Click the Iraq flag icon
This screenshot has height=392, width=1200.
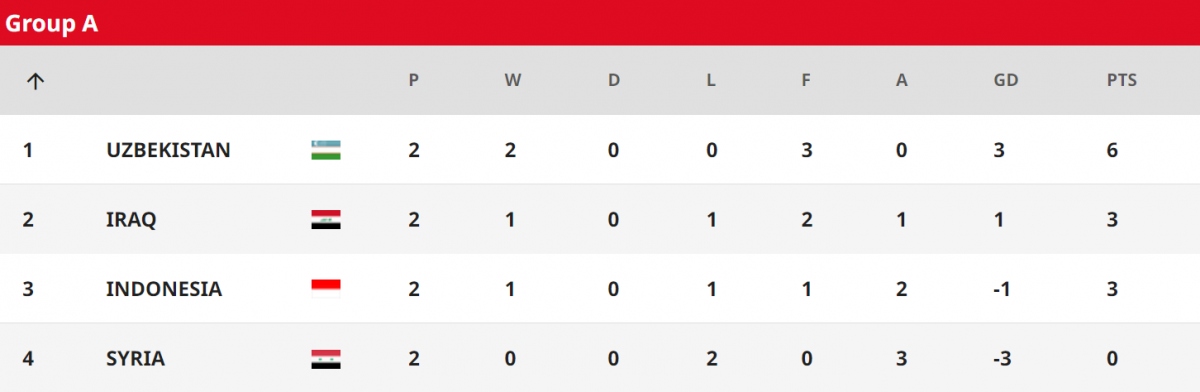point(326,219)
